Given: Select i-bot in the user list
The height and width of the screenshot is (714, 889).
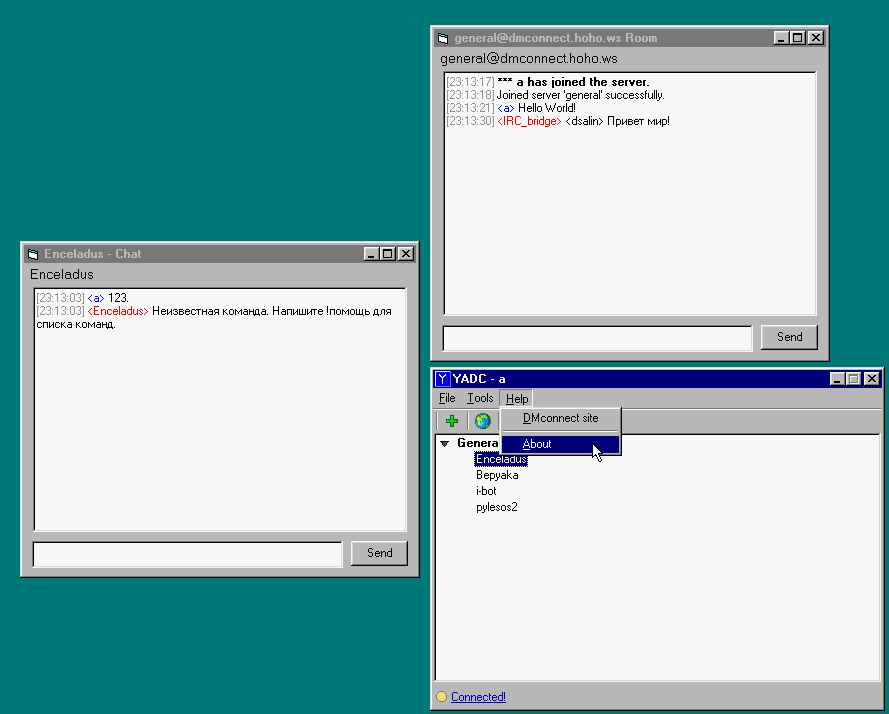Looking at the screenshot, I should [x=486, y=491].
